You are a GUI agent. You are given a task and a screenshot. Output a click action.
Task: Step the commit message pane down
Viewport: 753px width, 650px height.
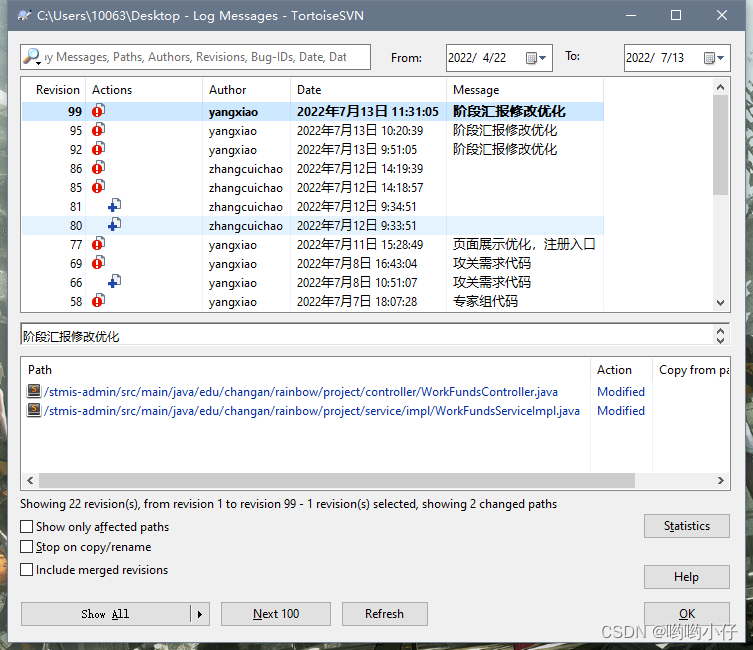(720, 340)
